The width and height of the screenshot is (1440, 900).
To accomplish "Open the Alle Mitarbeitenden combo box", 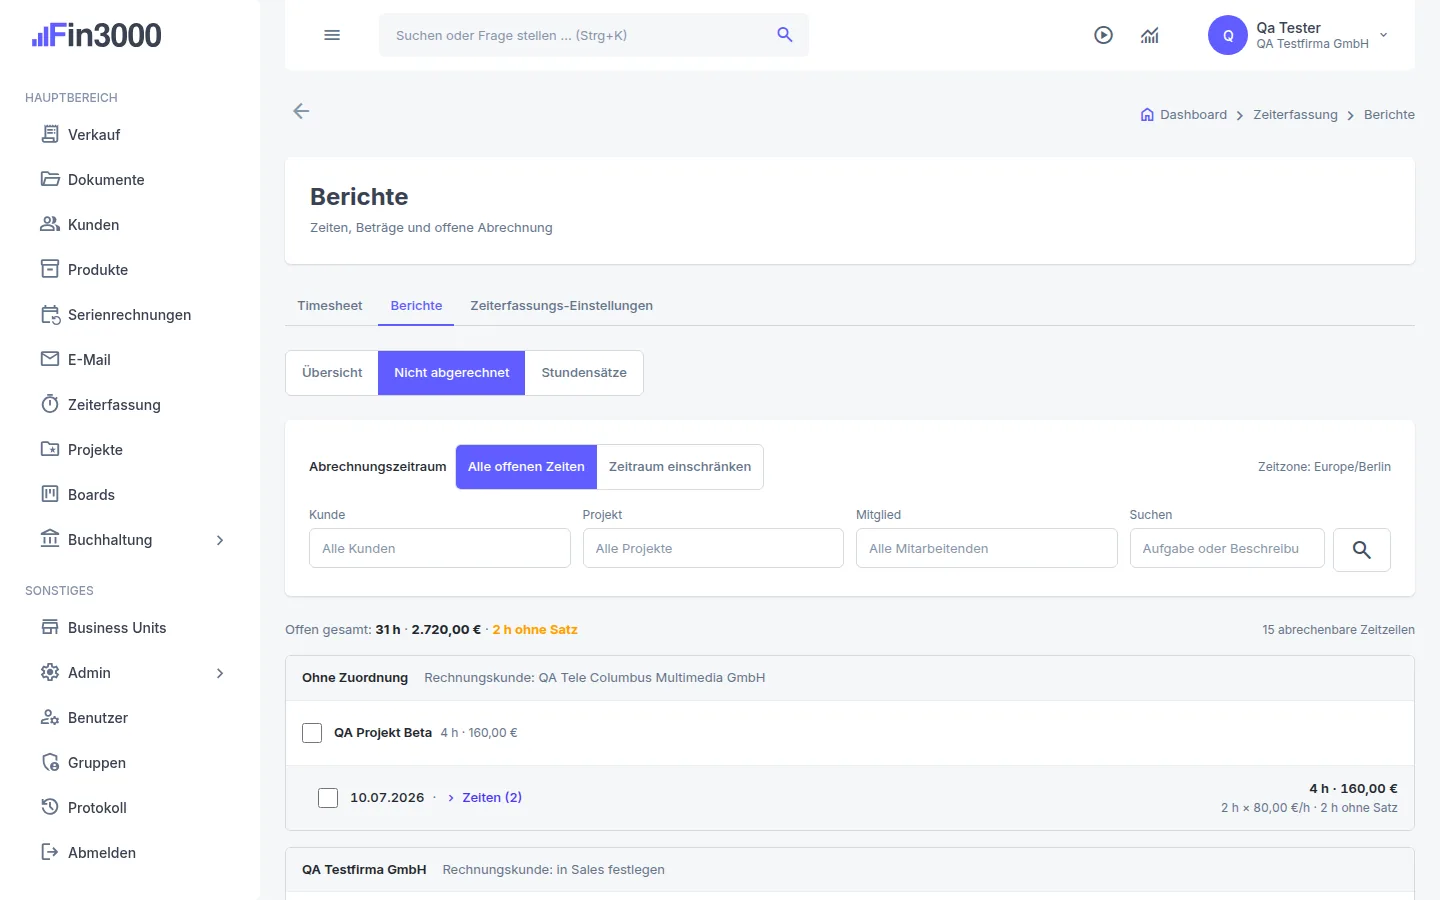I will point(987,548).
